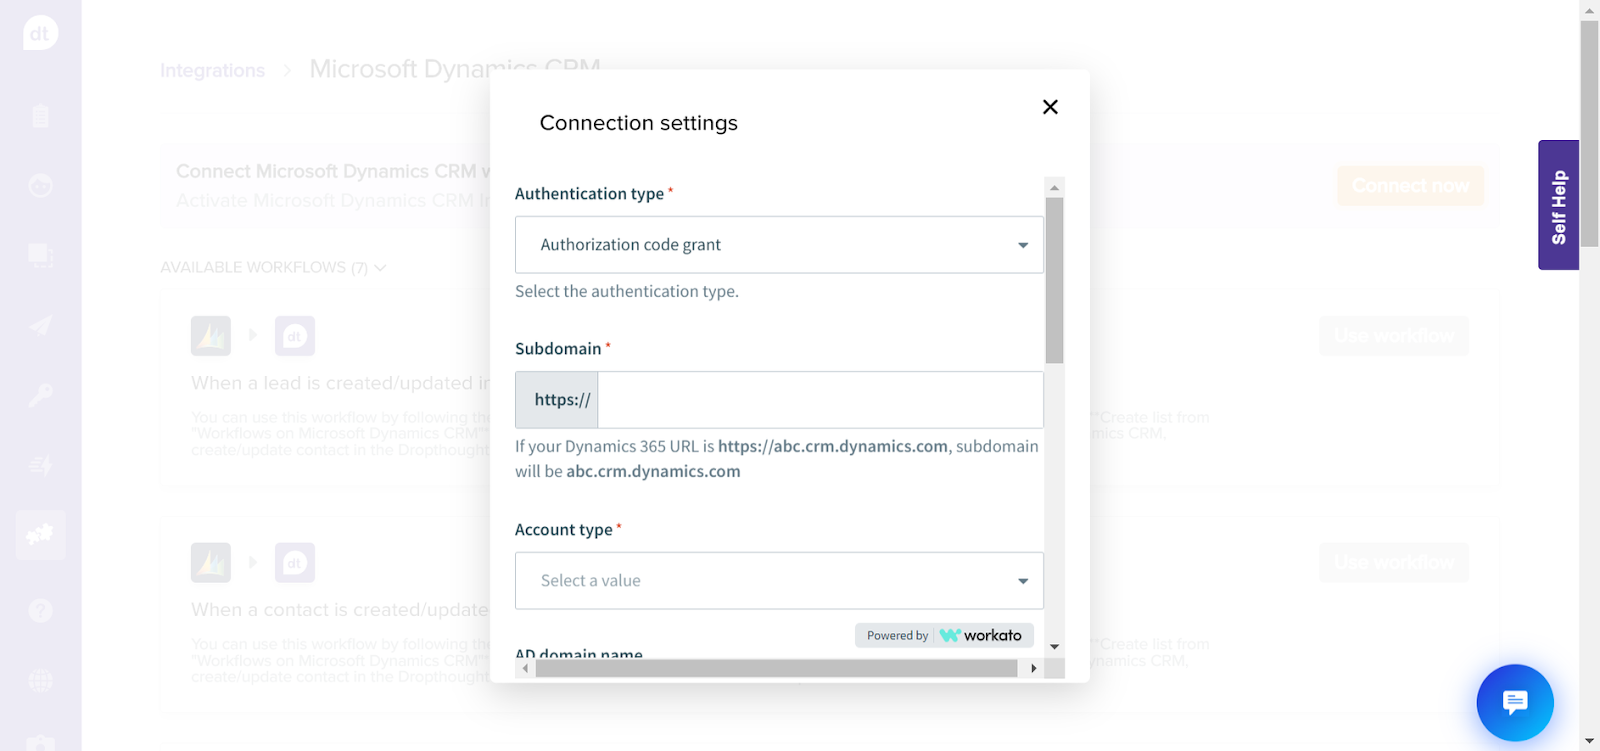This screenshot has width=1600, height=751.
Task: Click the dialog's horizontal scrollbar right arrow
Action: click(x=1033, y=668)
